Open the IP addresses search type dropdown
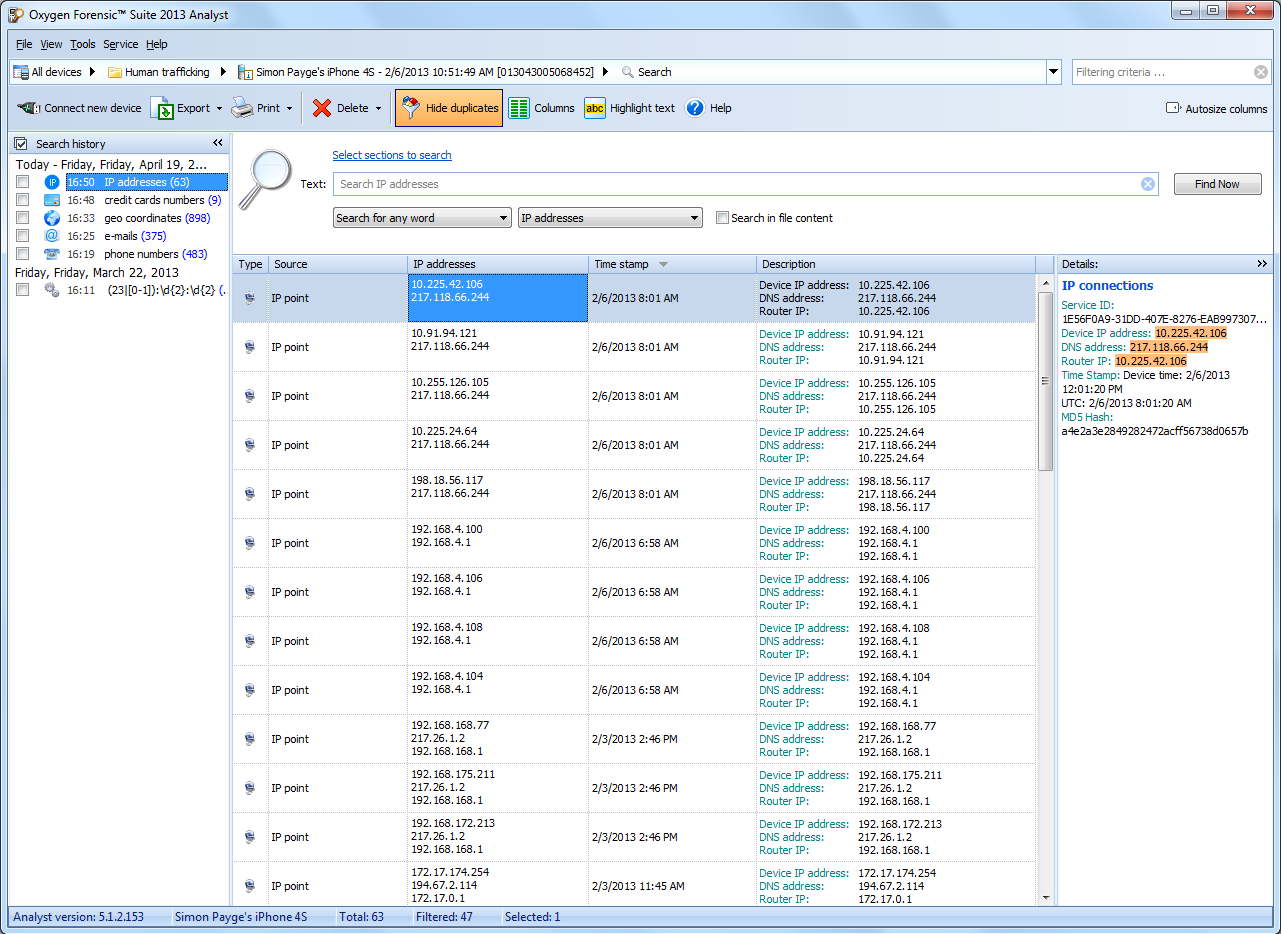Screen dimensions: 1281x934 [x=610, y=218]
